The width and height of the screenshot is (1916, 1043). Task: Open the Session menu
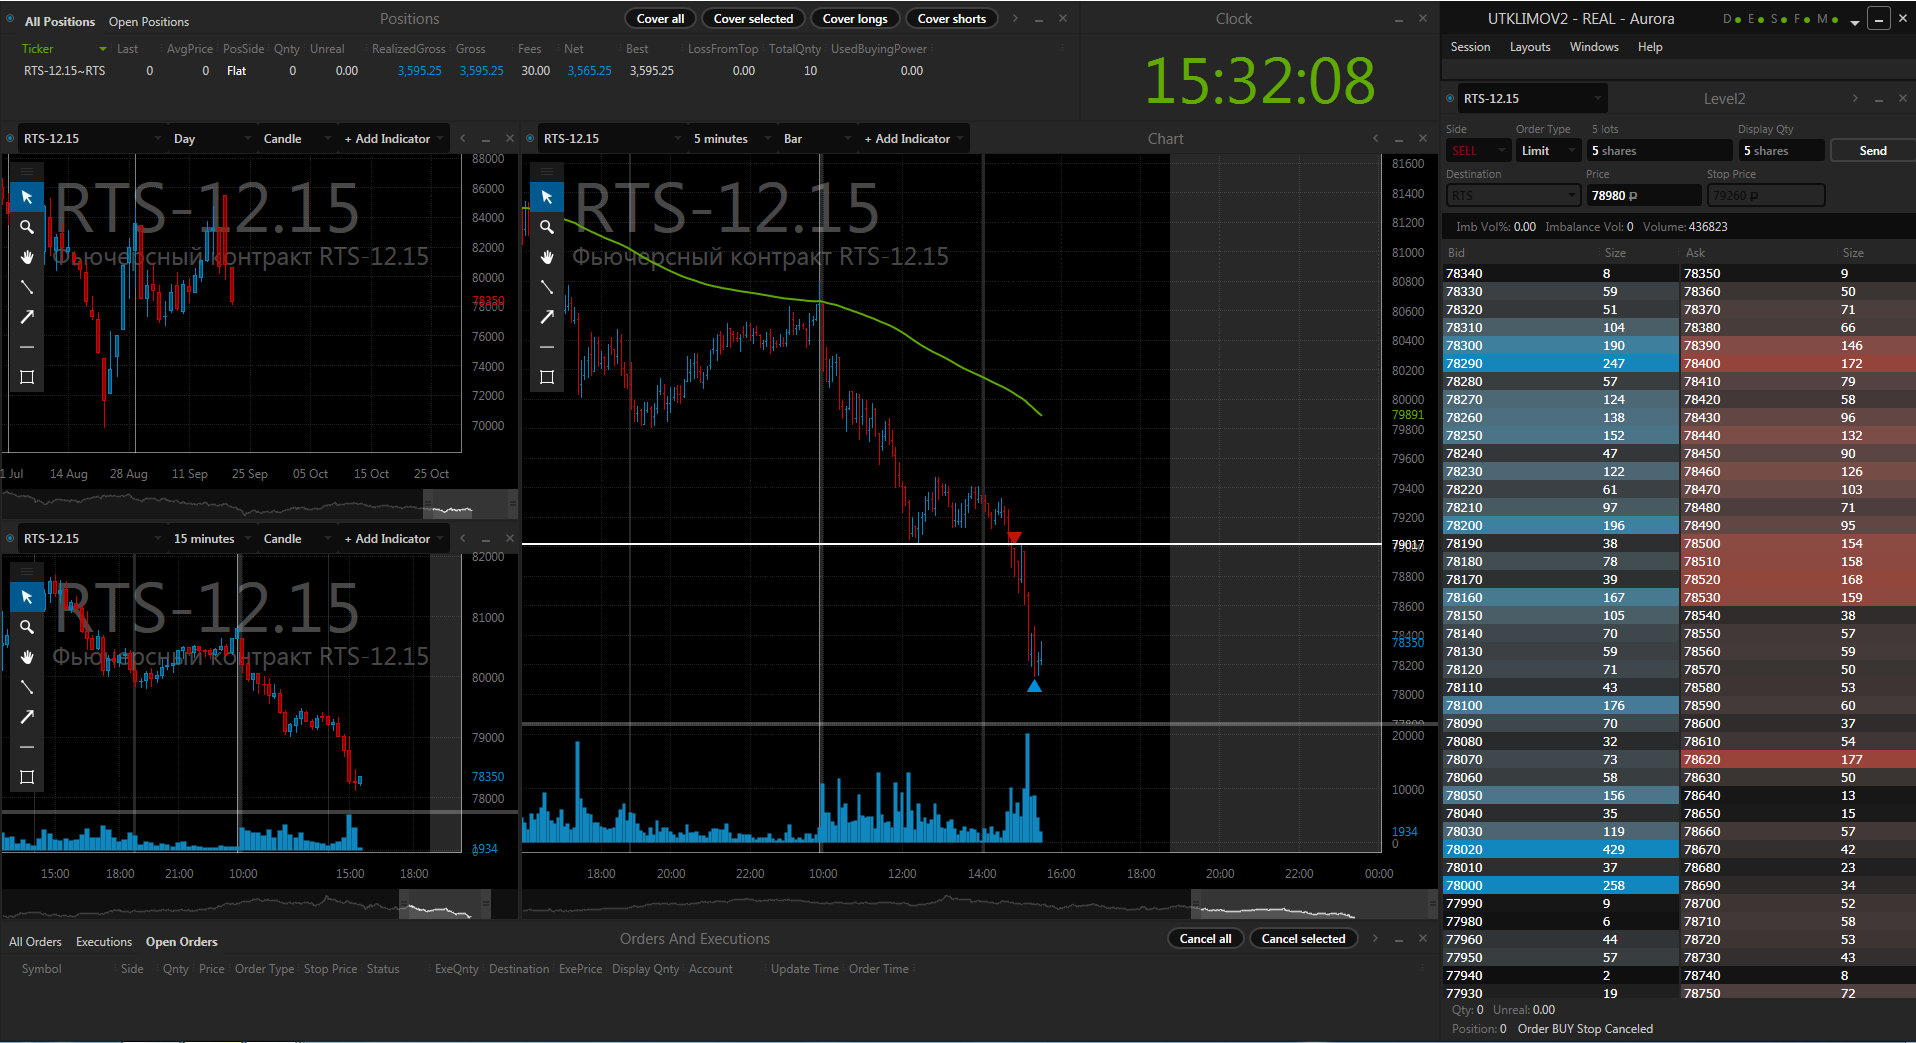(1470, 47)
